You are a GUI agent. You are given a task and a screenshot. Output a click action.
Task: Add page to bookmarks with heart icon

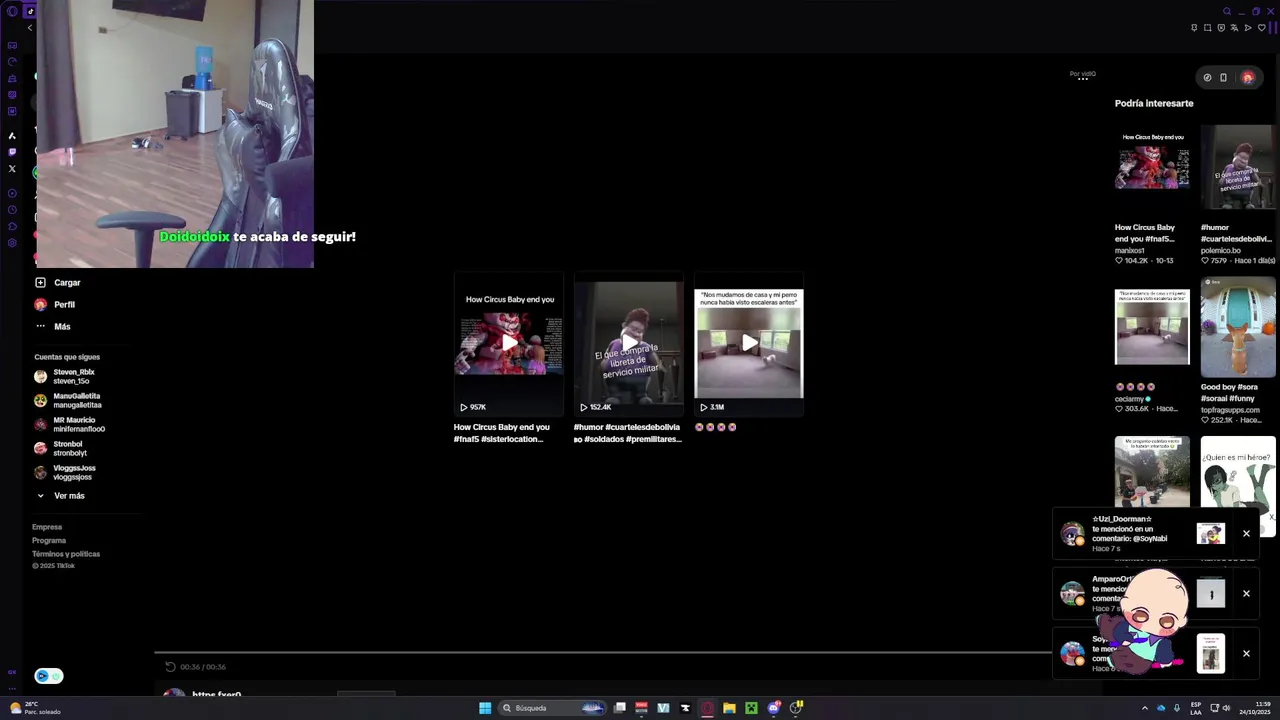(1262, 28)
